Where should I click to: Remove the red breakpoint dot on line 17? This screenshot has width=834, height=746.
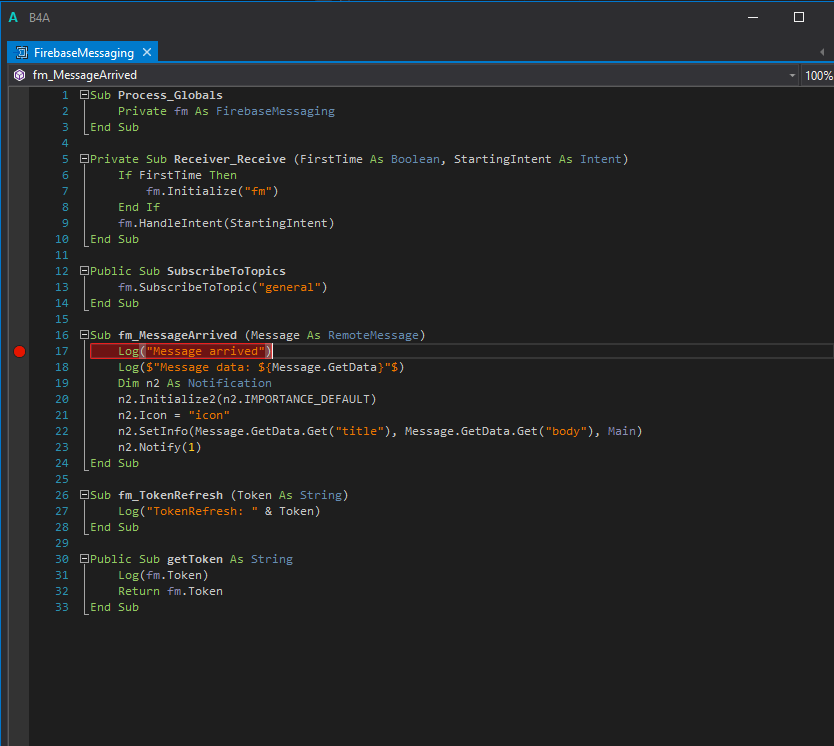click(x=19, y=351)
